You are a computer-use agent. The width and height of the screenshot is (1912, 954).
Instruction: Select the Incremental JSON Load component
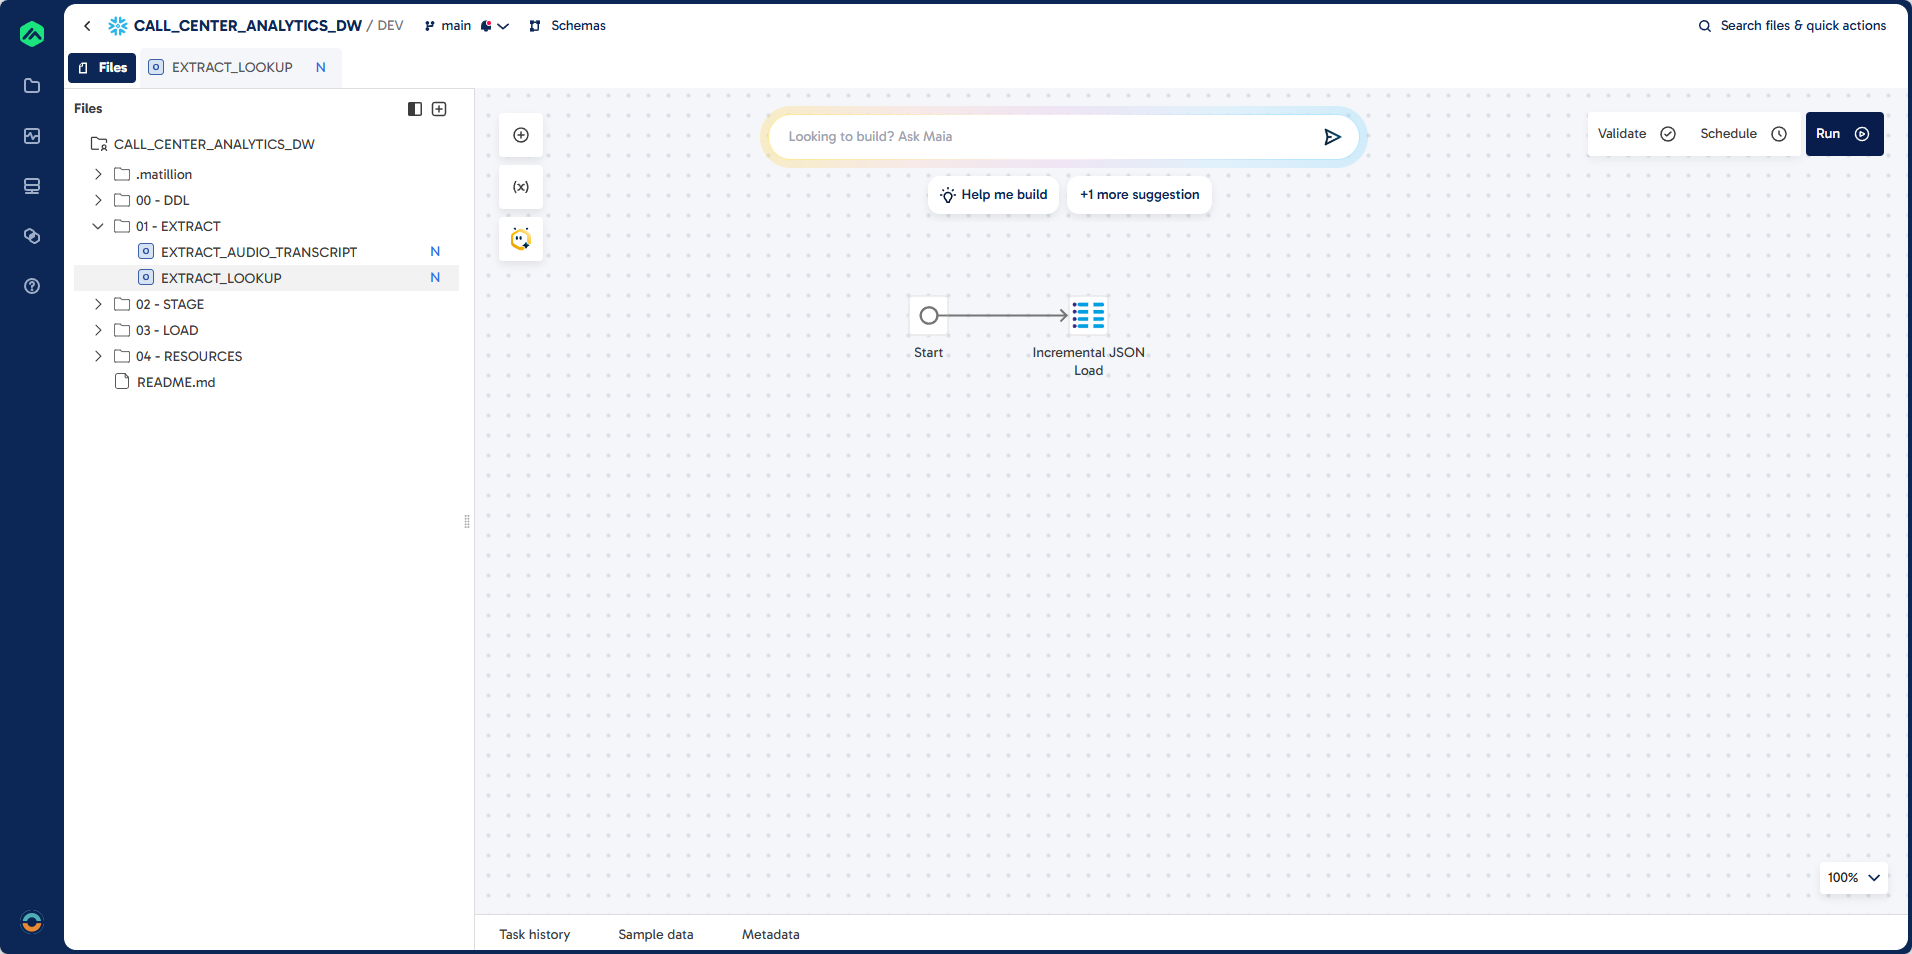[1088, 316]
